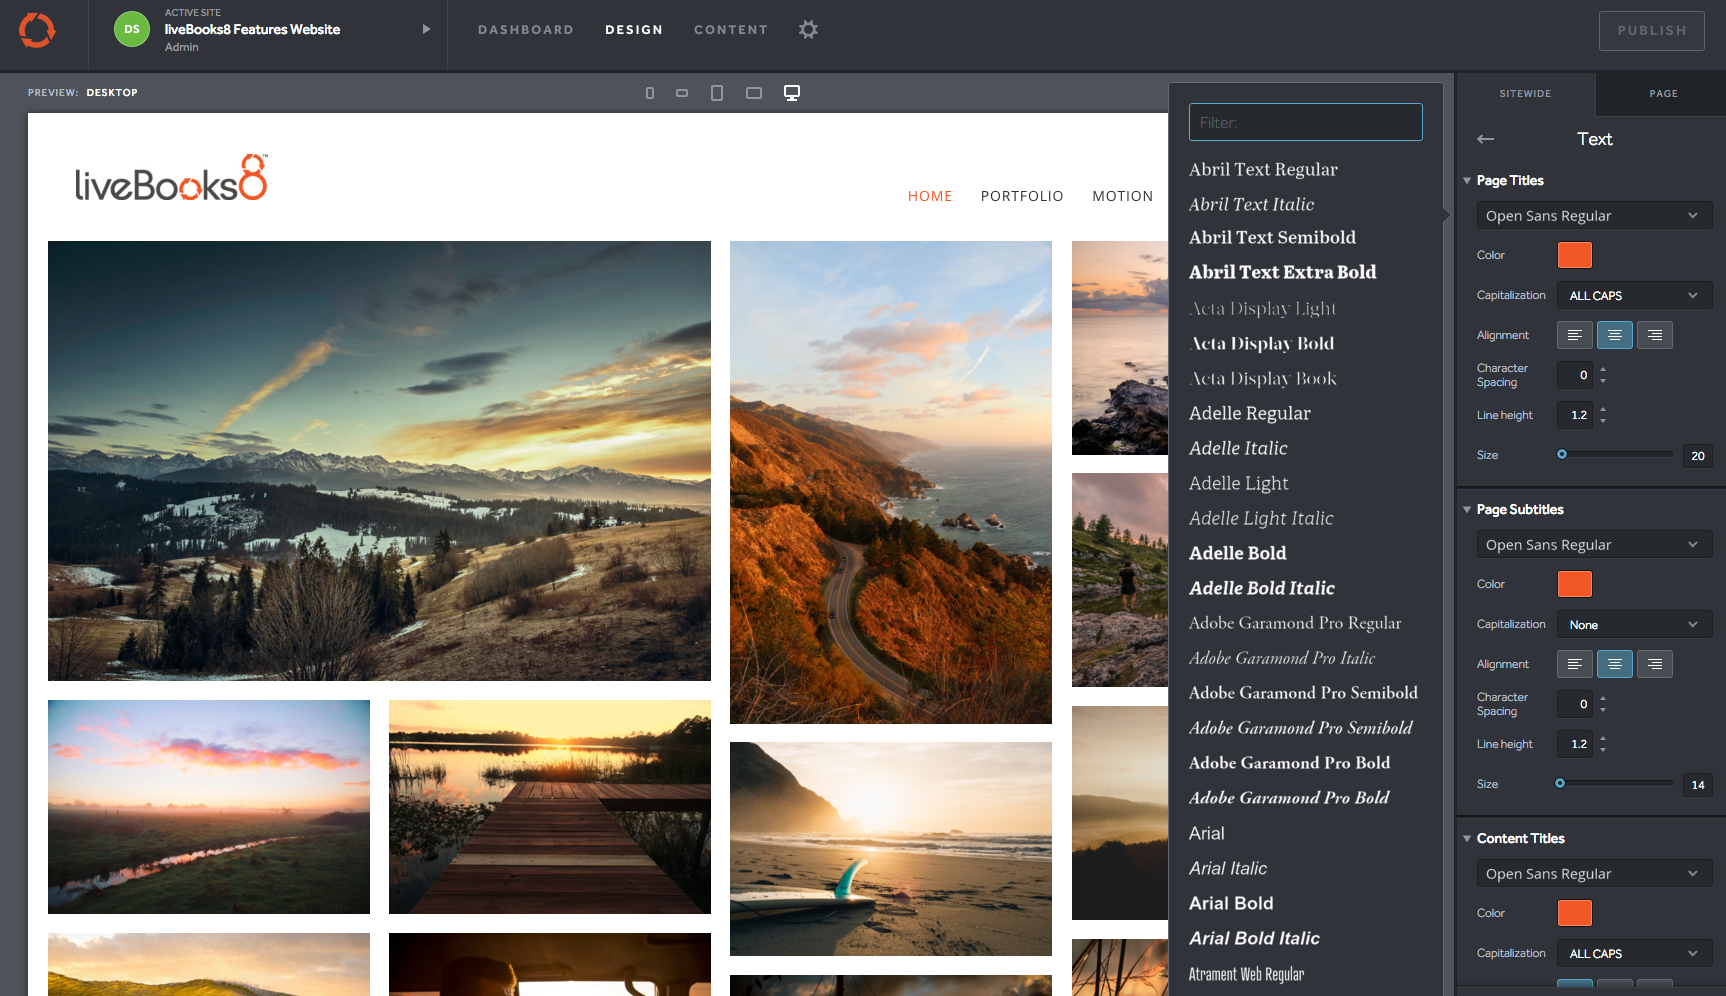Expand the active site arrow
This screenshot has width=1726, height=996.
pyautogui.click(x=426, y=30)
